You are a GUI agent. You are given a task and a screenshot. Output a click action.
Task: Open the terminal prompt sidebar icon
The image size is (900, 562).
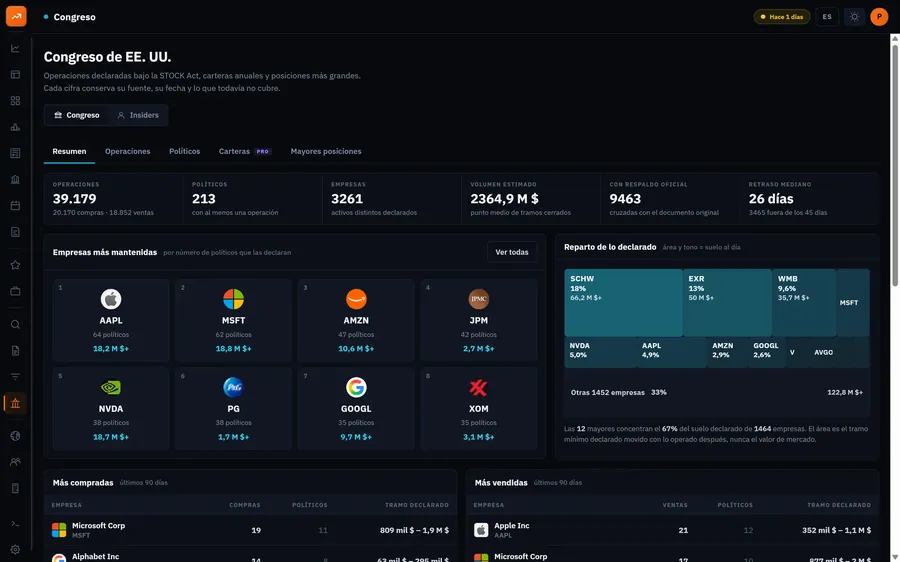(x=15, y=524)
